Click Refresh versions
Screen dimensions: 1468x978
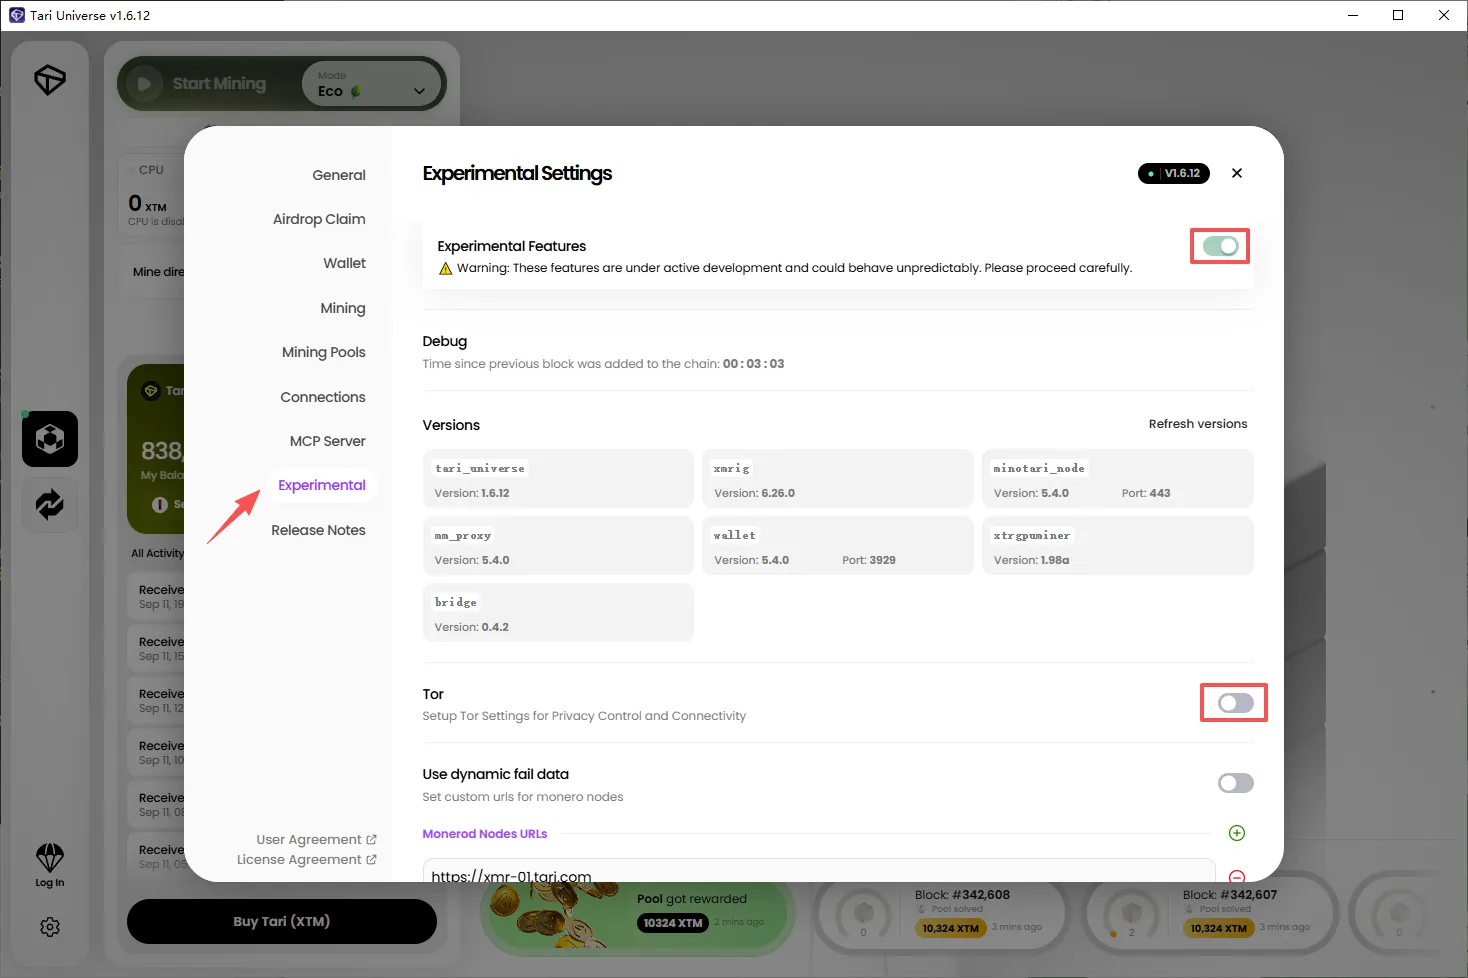(1198, 424)
